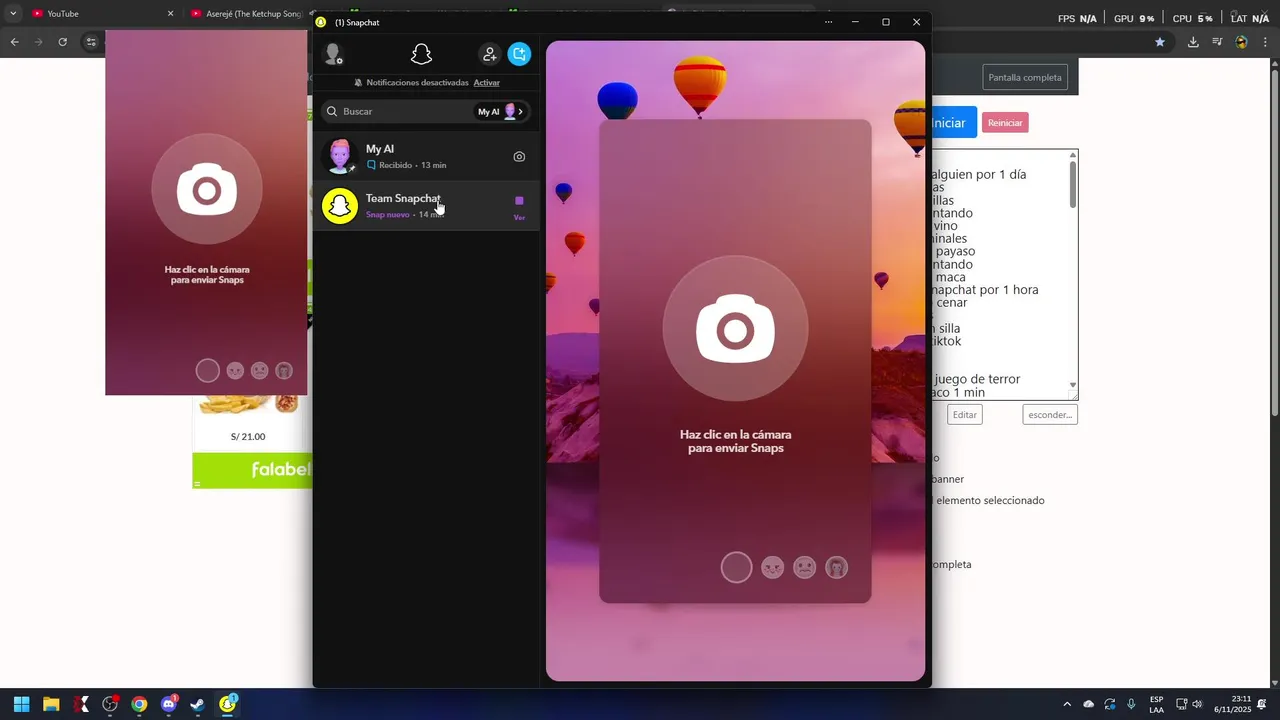The width and height of the screenshot is (1280, 720).
Task: Open the profile avatar in Snapchat
Action: coord(334,54)
